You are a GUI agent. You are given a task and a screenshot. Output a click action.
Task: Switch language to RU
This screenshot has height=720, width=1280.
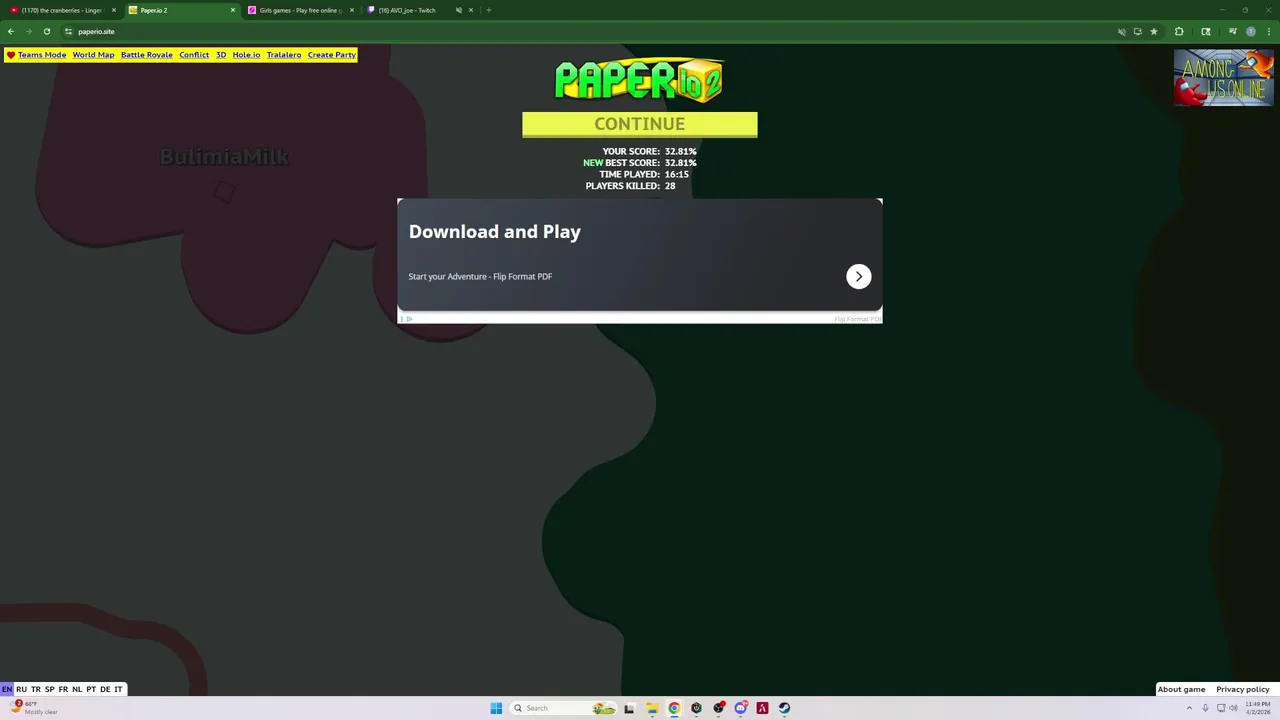click(x=21, y=690)
